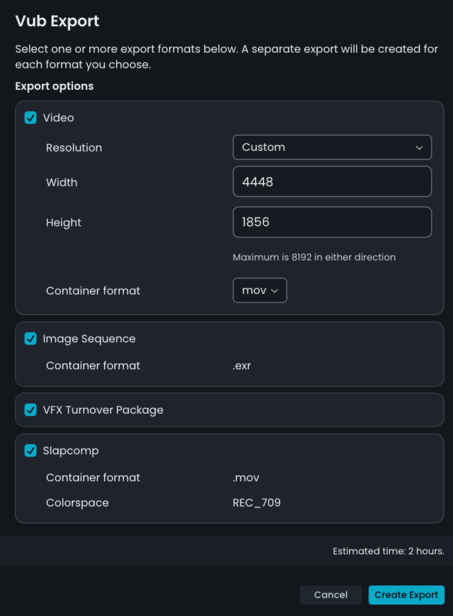
Task: Click the 'Height' label
Action: 64,222
